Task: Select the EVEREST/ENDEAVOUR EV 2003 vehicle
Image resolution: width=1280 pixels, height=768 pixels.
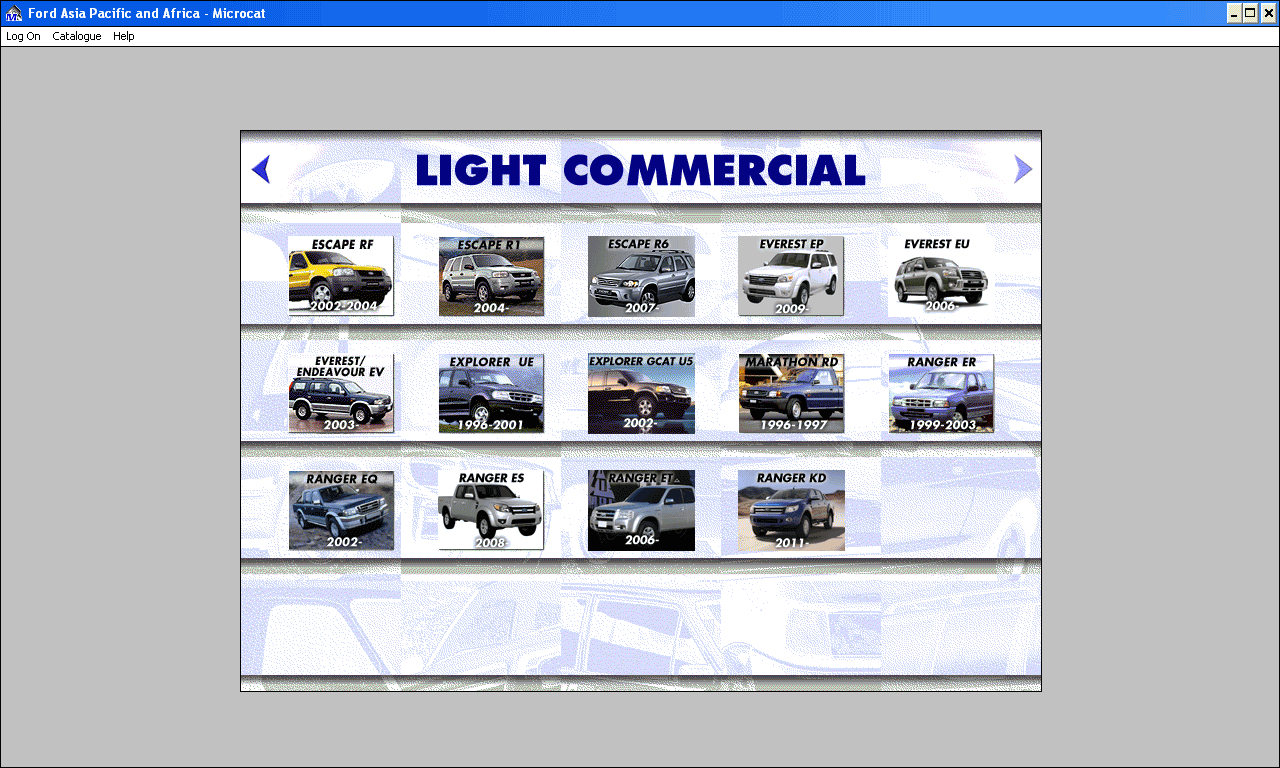Action: pos(341,393)
